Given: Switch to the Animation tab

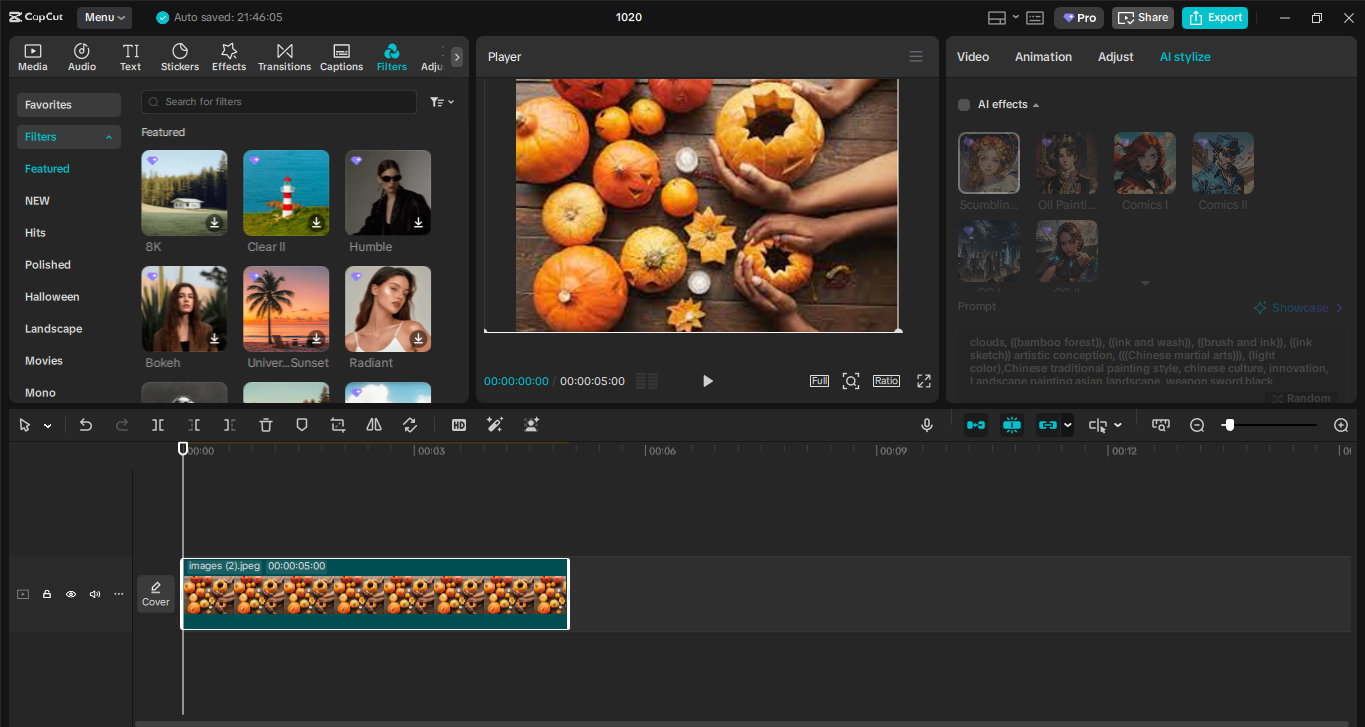Looking at the screenshot, I should coord(1043,56).
